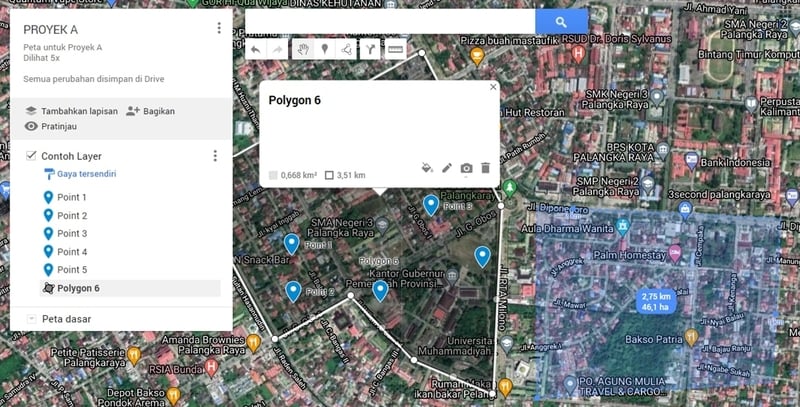Select Point 1 in the layer list
The height and width of the screenshot is (407, 800).
[130, 197]
